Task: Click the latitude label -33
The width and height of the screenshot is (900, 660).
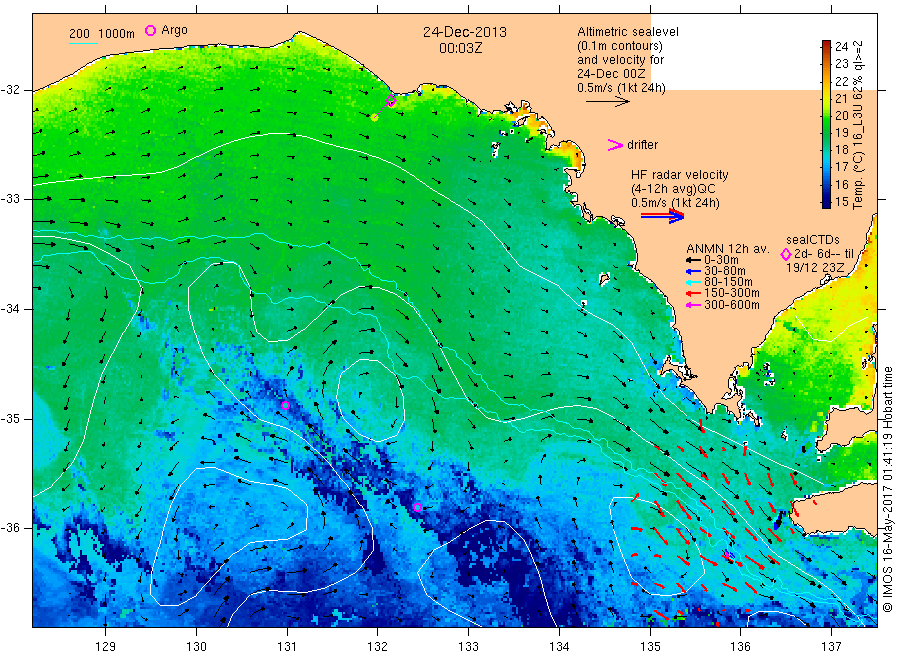Action: [x=10, y=199]
